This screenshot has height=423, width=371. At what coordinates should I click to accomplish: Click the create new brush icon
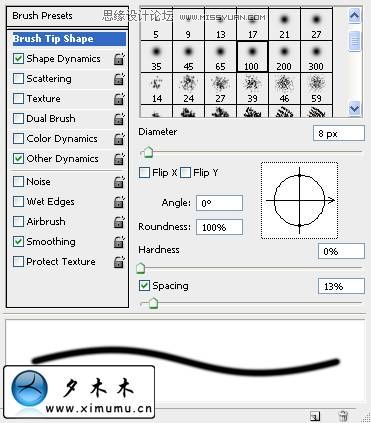(x=315, y=416)
